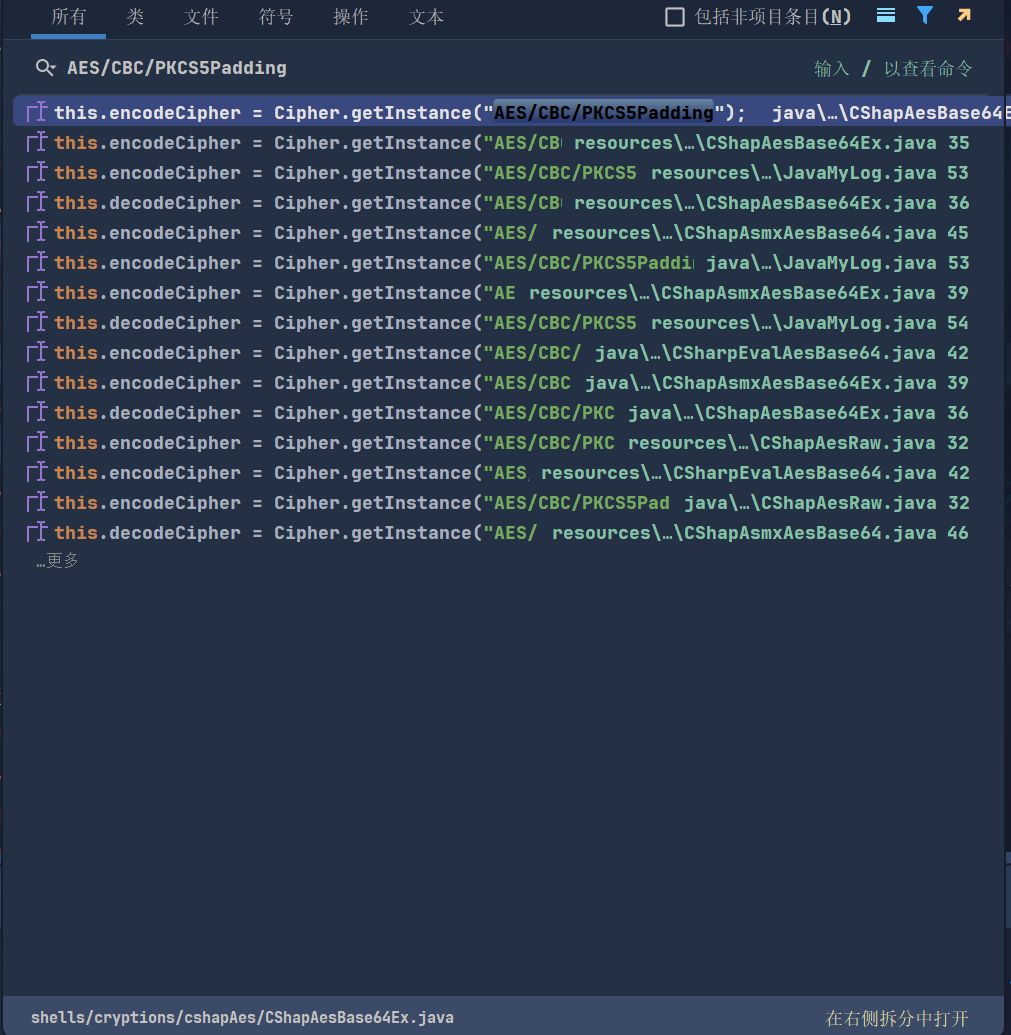
Task: Click the search magnifier icon
Action: 45,67
